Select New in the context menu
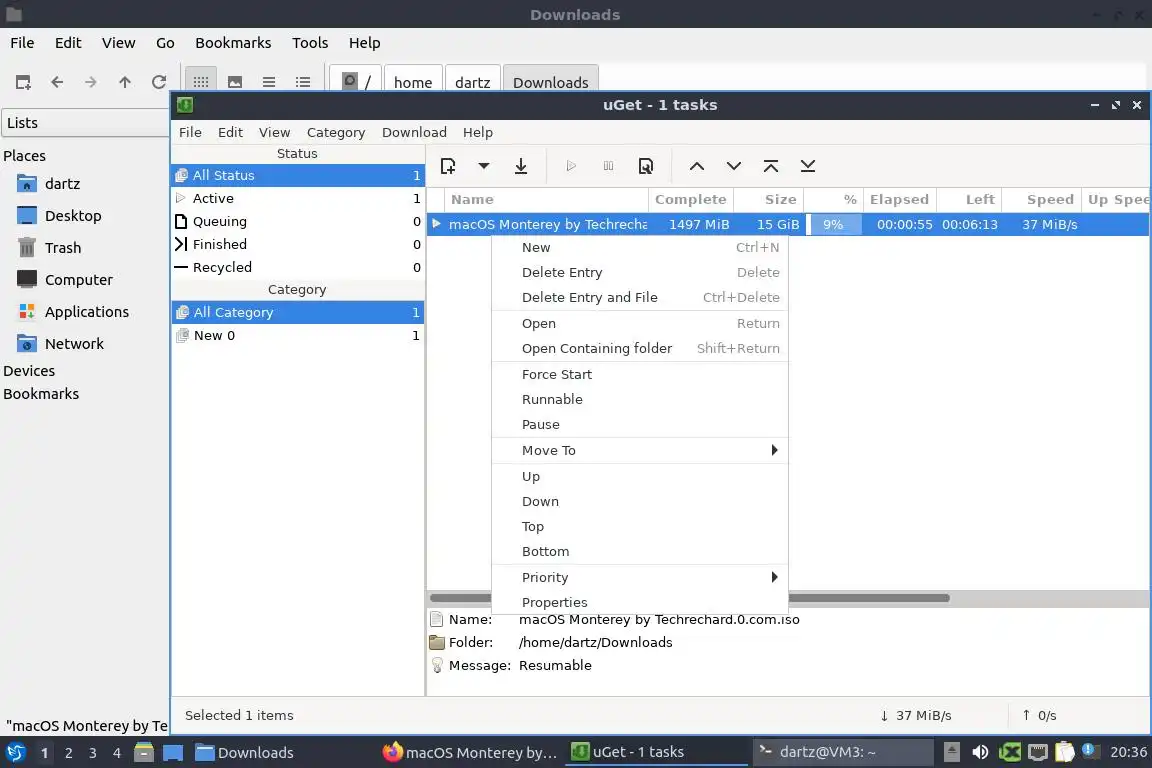This screenshot has width=1152, height=768. click(x=639, y=248)
